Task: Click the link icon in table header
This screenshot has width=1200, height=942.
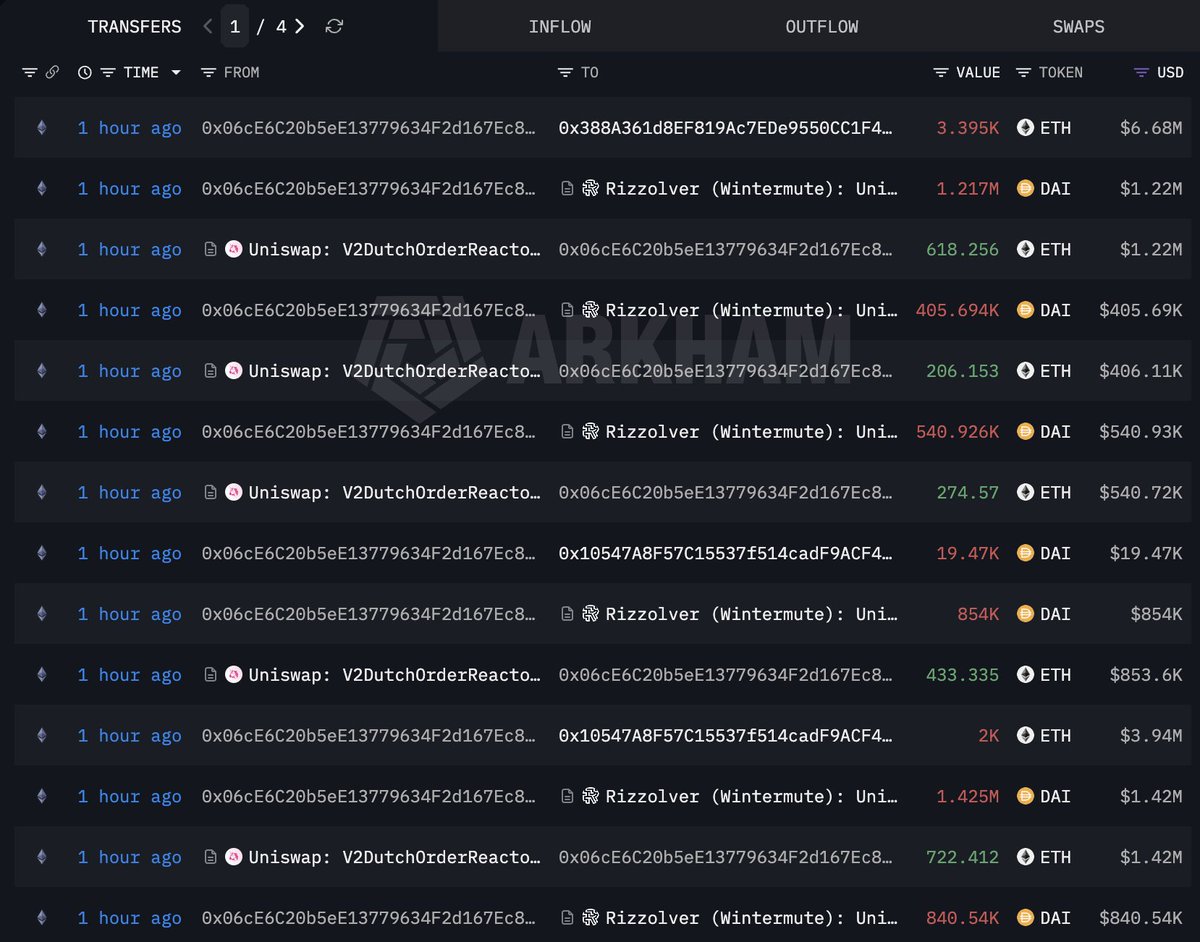Action: click(x=52, y=72)
